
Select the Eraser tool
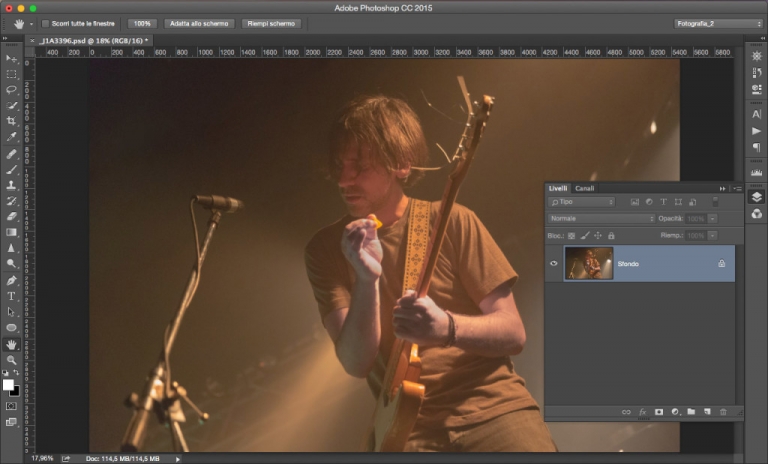(x=11, y=217)
